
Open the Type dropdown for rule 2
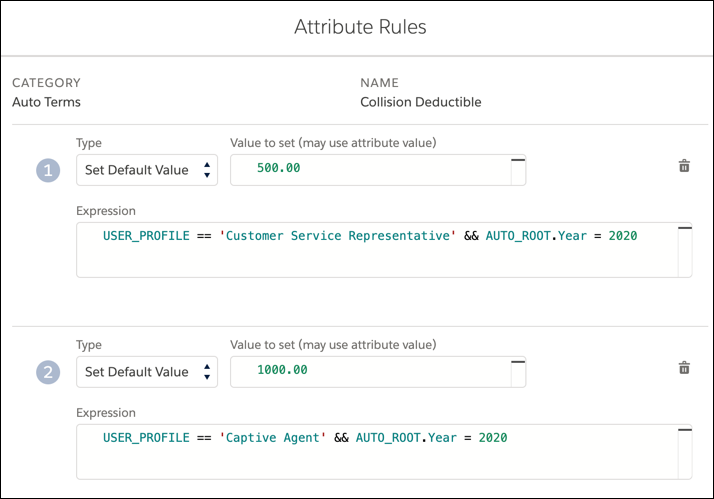click(147, 372)
